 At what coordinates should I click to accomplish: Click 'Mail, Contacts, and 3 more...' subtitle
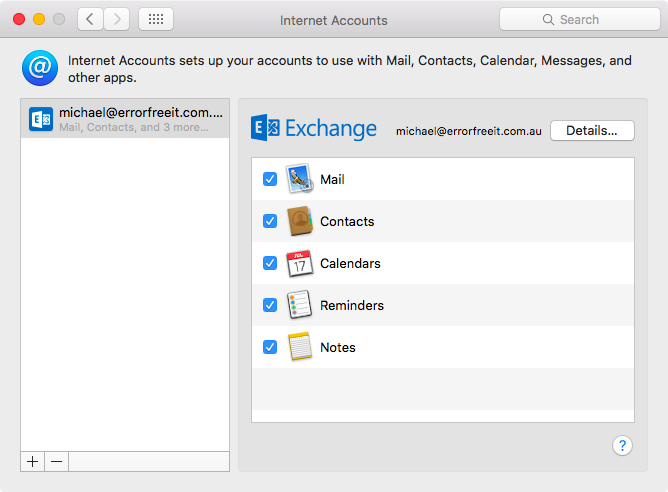pos(134,127)
